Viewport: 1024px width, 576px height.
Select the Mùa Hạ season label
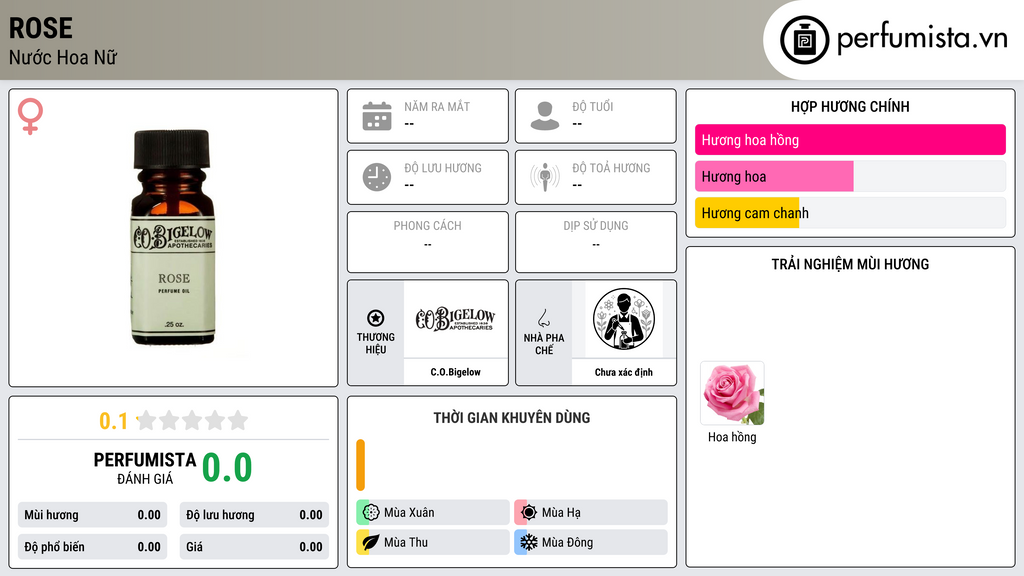coord(561,513)
